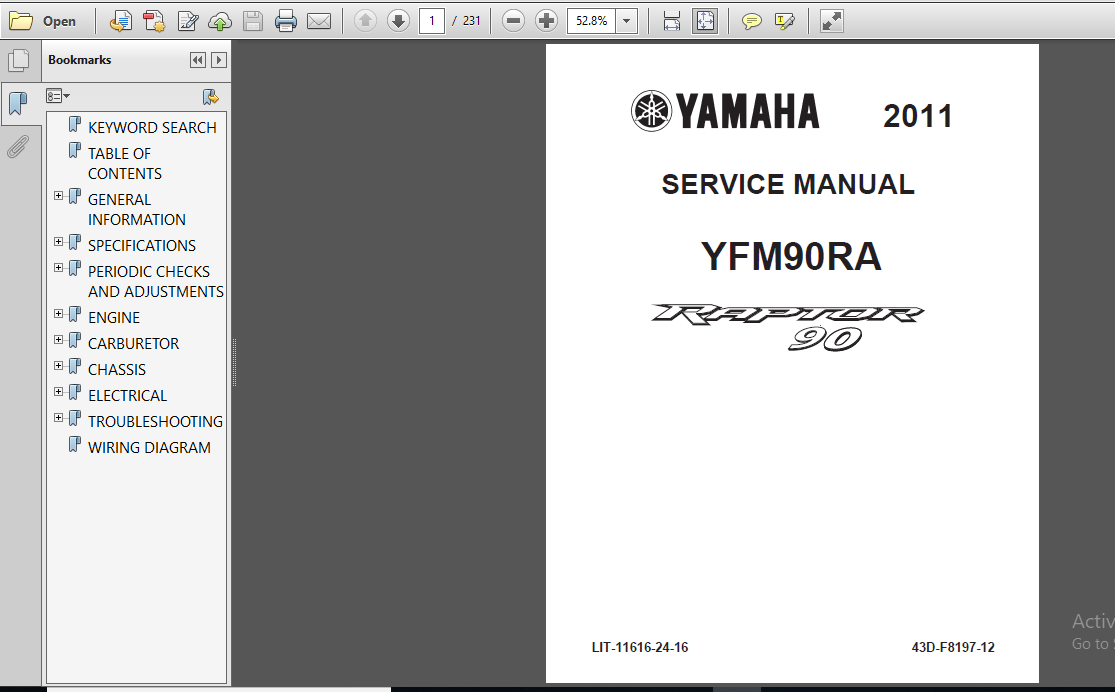Select the TROUBLESHOOTING bookmark text
Screen dimensions: 1115x692
click(x=155, y=422)
